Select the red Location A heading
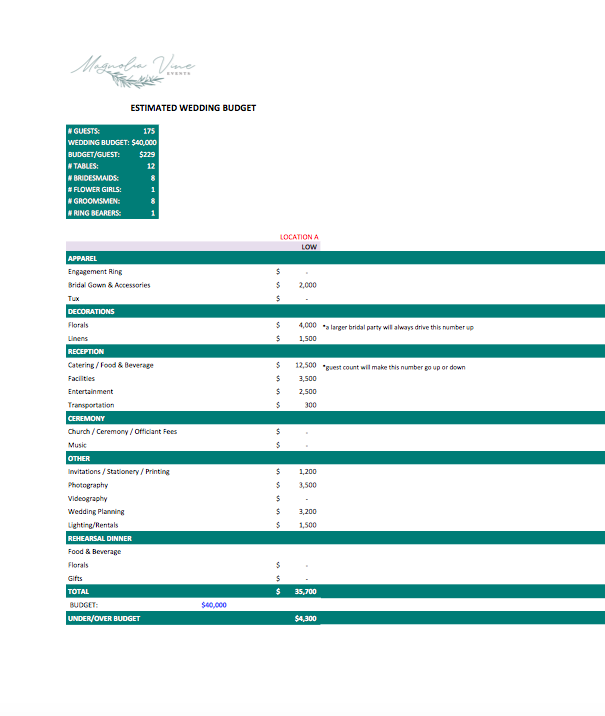Screen dimensions: 605x716 (x=299, y=237)
